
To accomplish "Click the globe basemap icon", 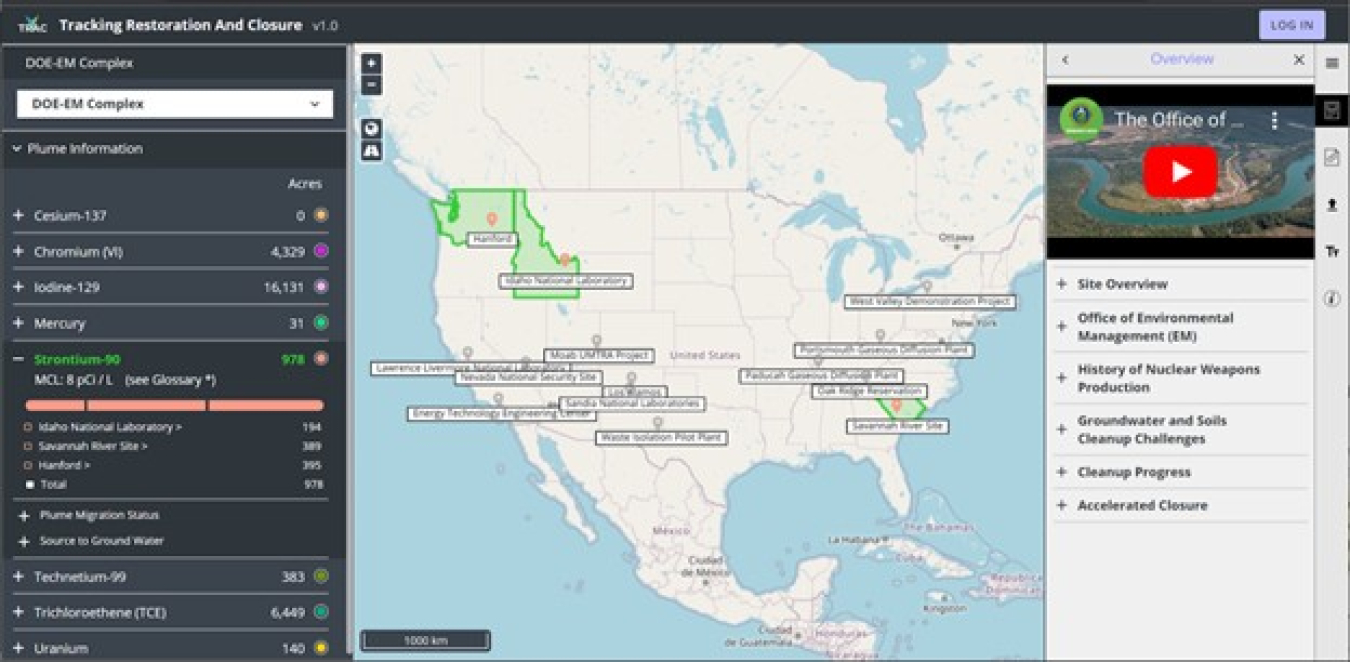I will click(x=371, y=129).
